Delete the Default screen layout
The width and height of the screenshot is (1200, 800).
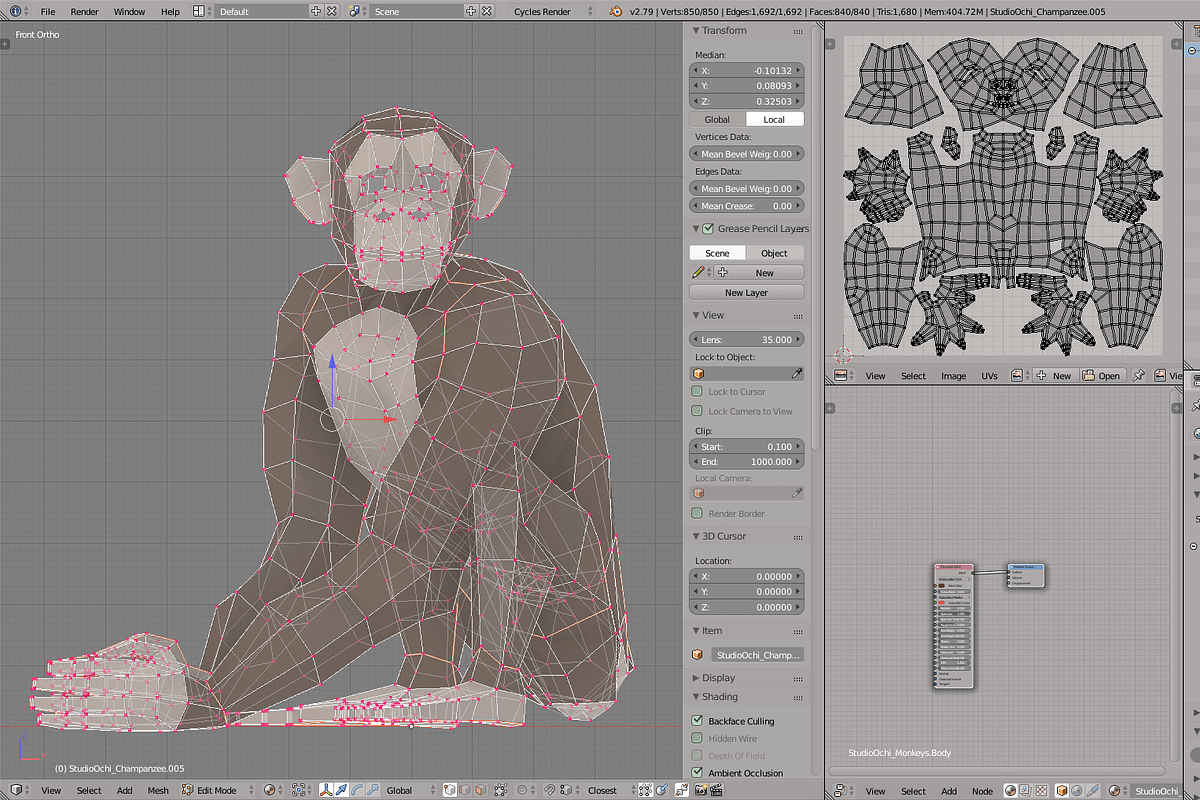coord(332,11)
